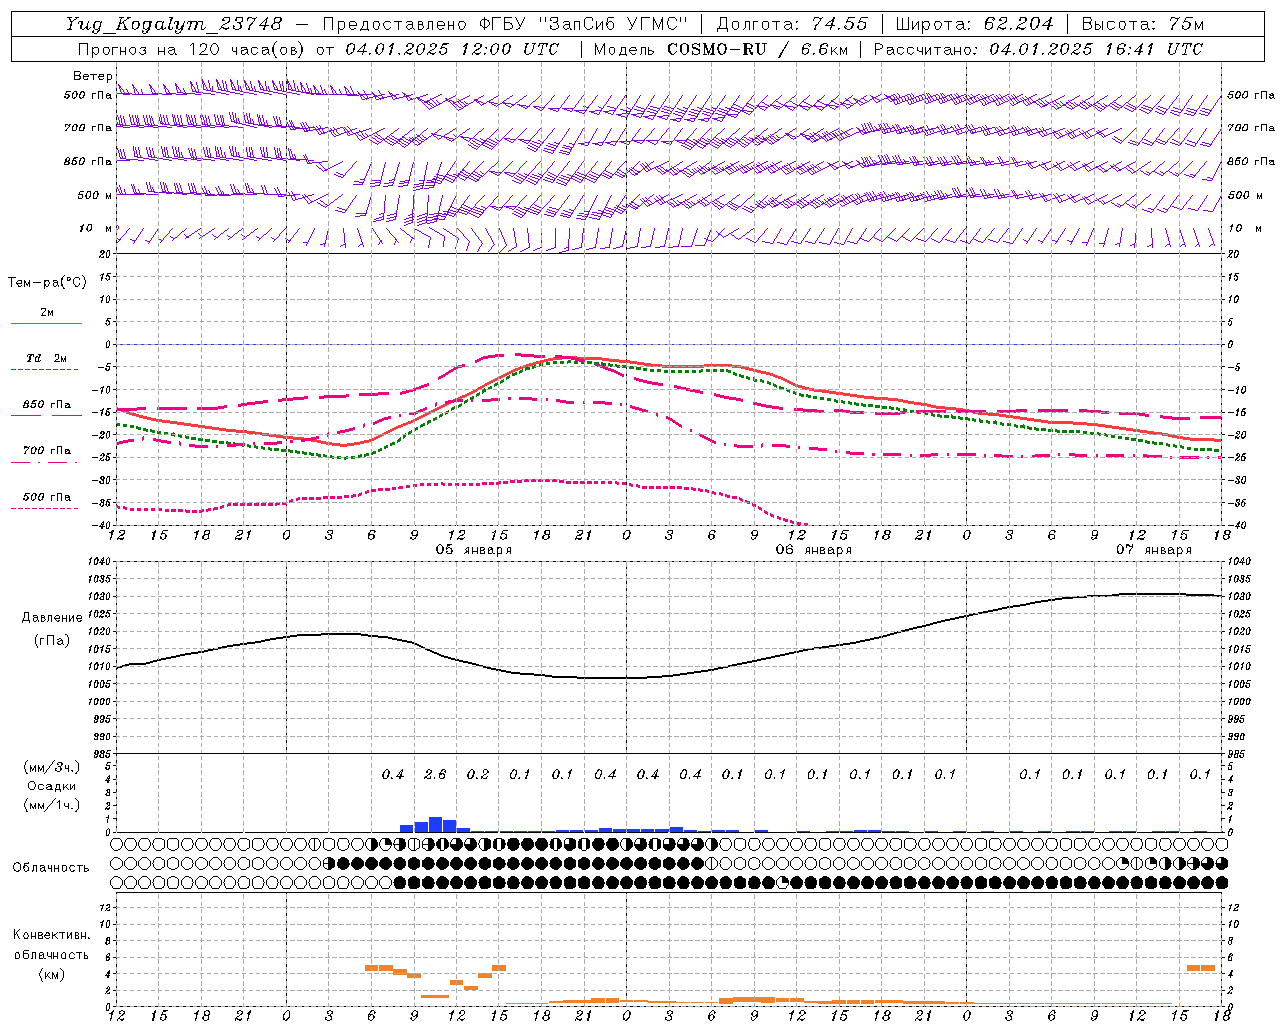Click the '05 января' date label
1280x1024 pixels.
pyautogui.click(x=474, y=550)
